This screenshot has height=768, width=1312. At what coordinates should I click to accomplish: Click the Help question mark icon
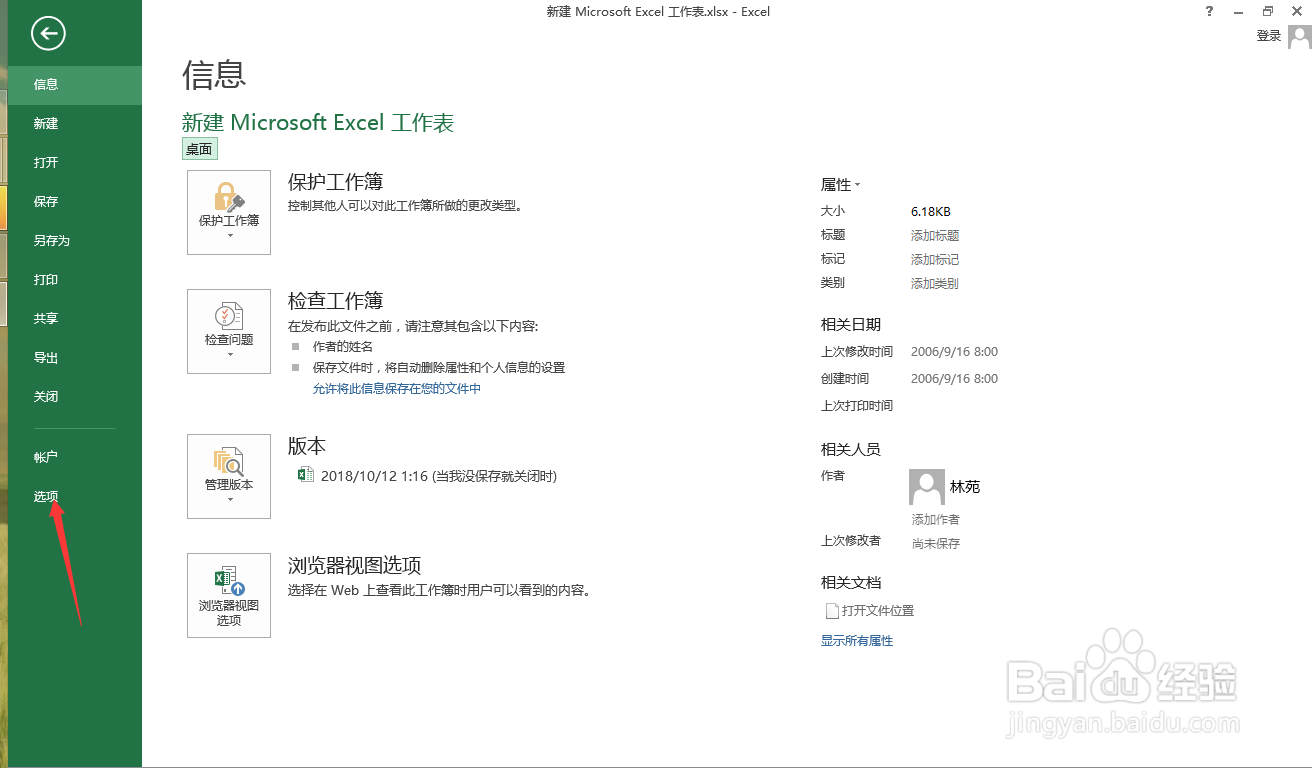coord(1210,11)
